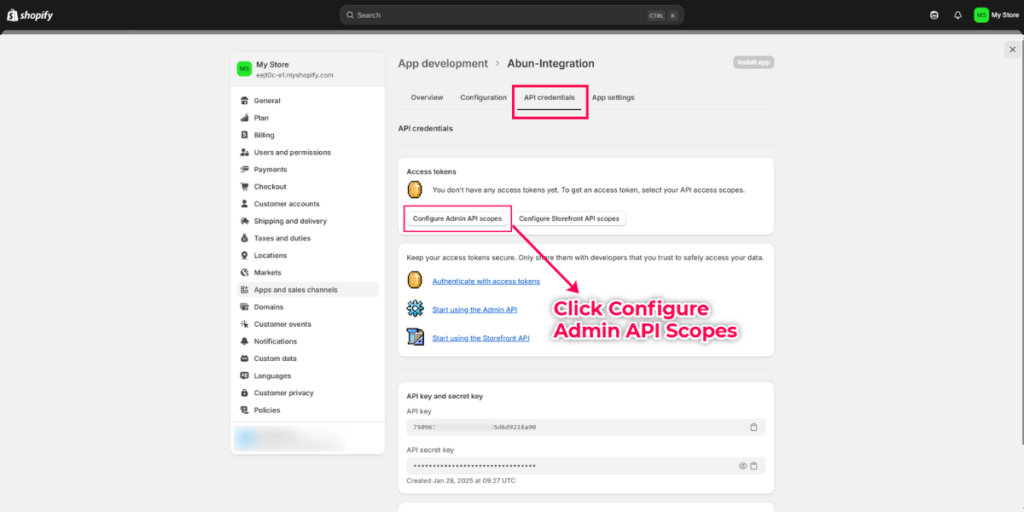Switch to the App settings tab

click(613, 97)
